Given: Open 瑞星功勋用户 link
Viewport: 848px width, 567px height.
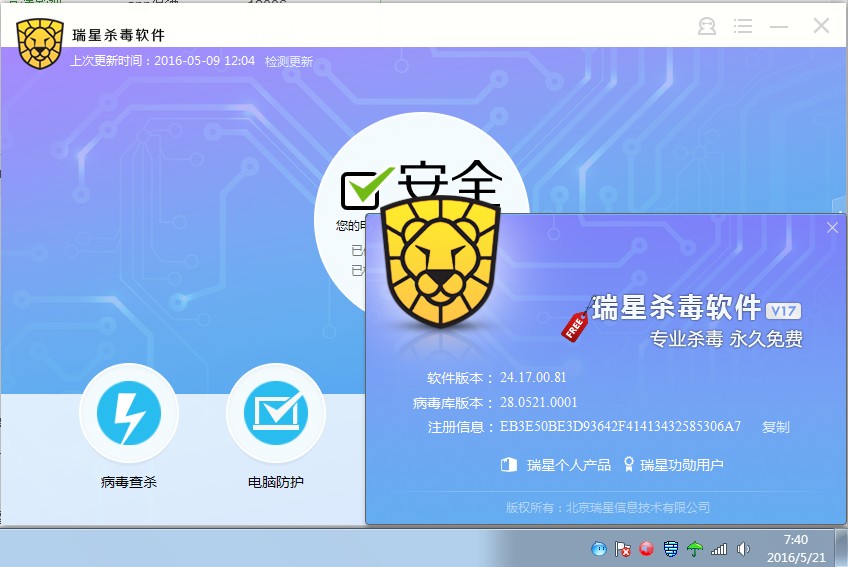Looking at the screenshot, I should pos(681,465).
